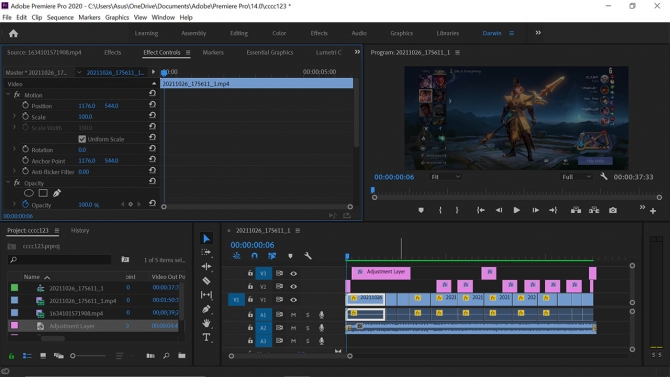
Task: Click the Find magnifier in Project panel
Action: click(x=166, y=356)
